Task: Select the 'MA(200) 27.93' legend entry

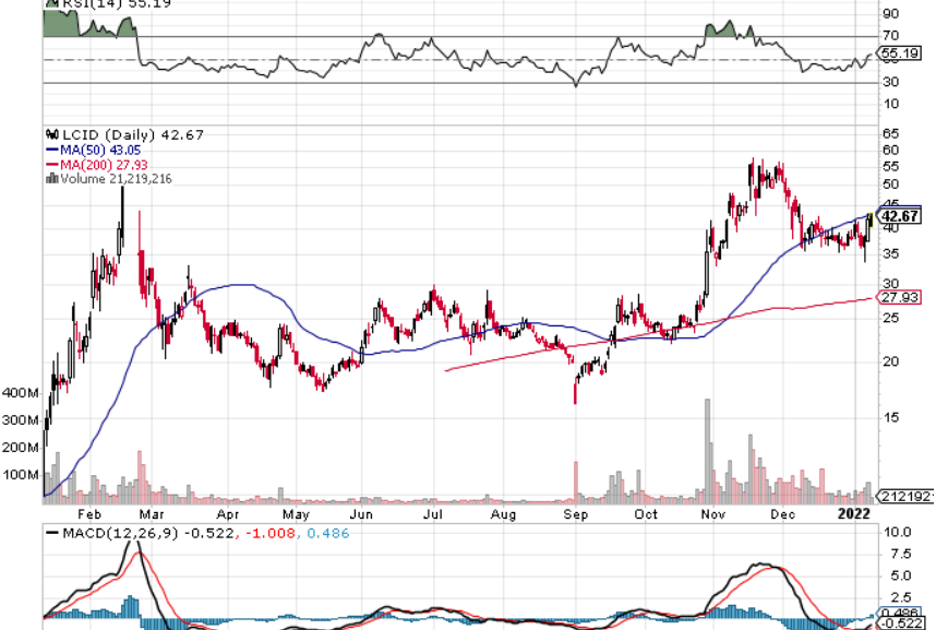Action: 104,165
